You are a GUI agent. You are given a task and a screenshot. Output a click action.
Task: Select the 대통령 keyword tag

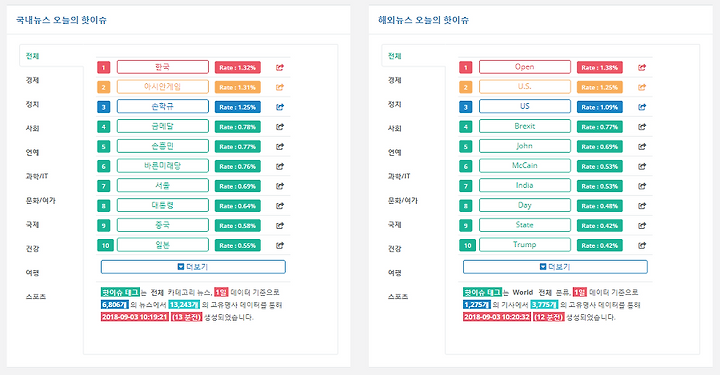163,205
